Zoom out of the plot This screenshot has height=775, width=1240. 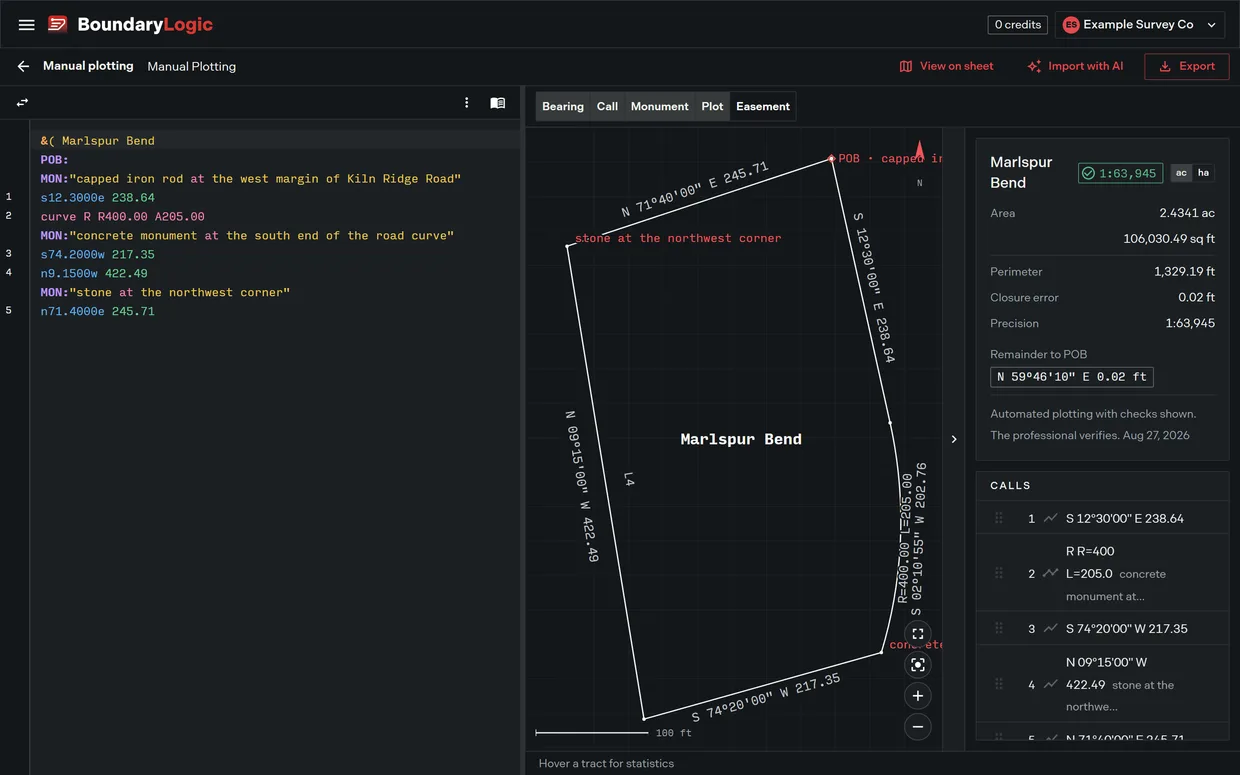918,727
